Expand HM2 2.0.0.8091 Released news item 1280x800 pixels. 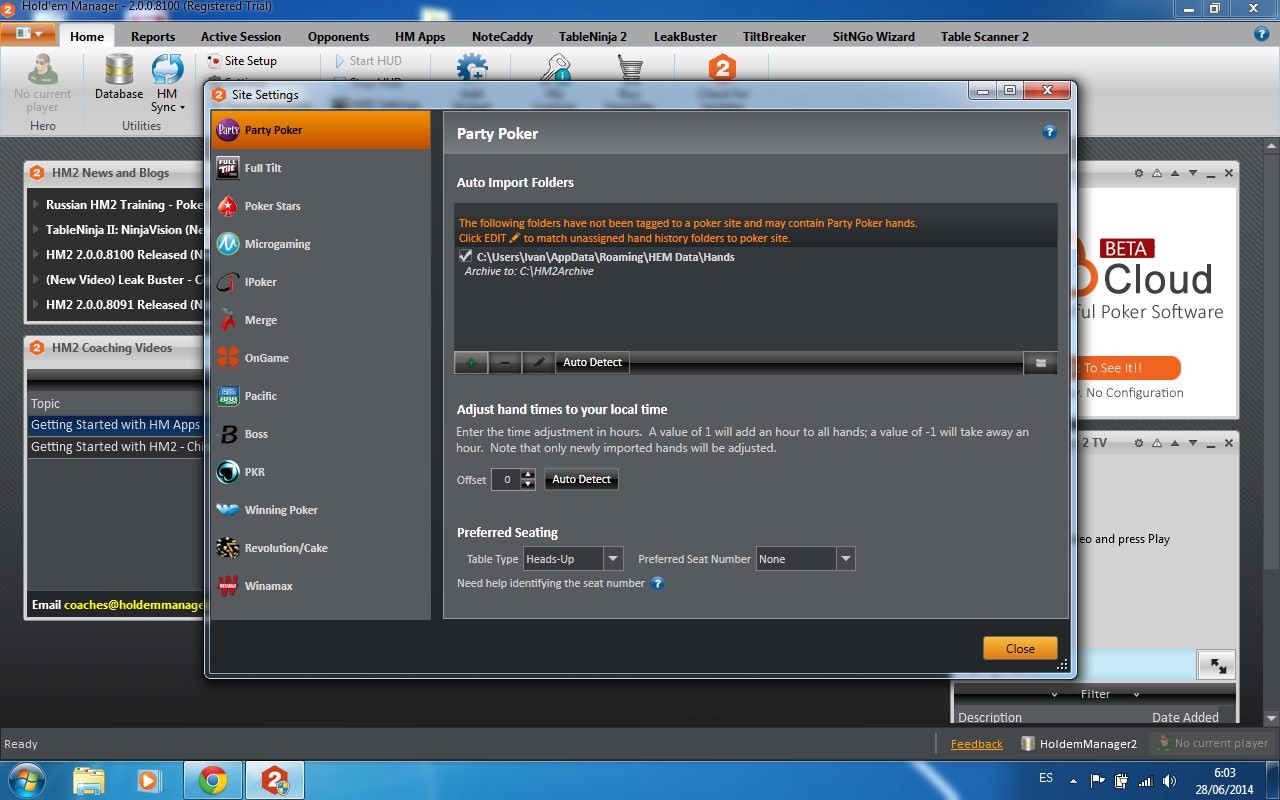(37, 304)
